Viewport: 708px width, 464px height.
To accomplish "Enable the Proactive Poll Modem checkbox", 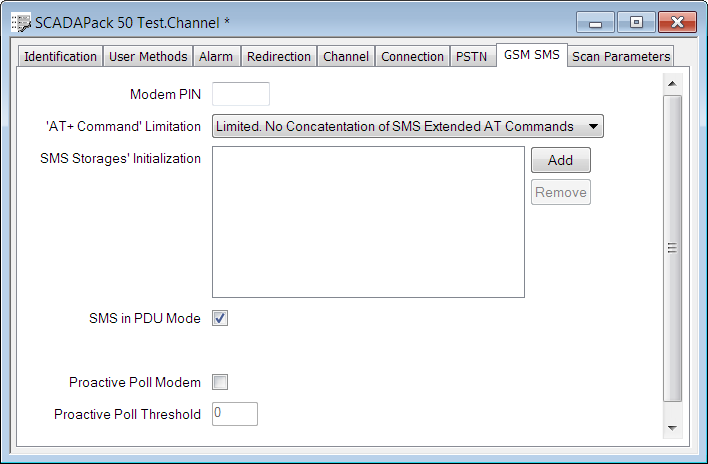I will (x=220, y=382).
